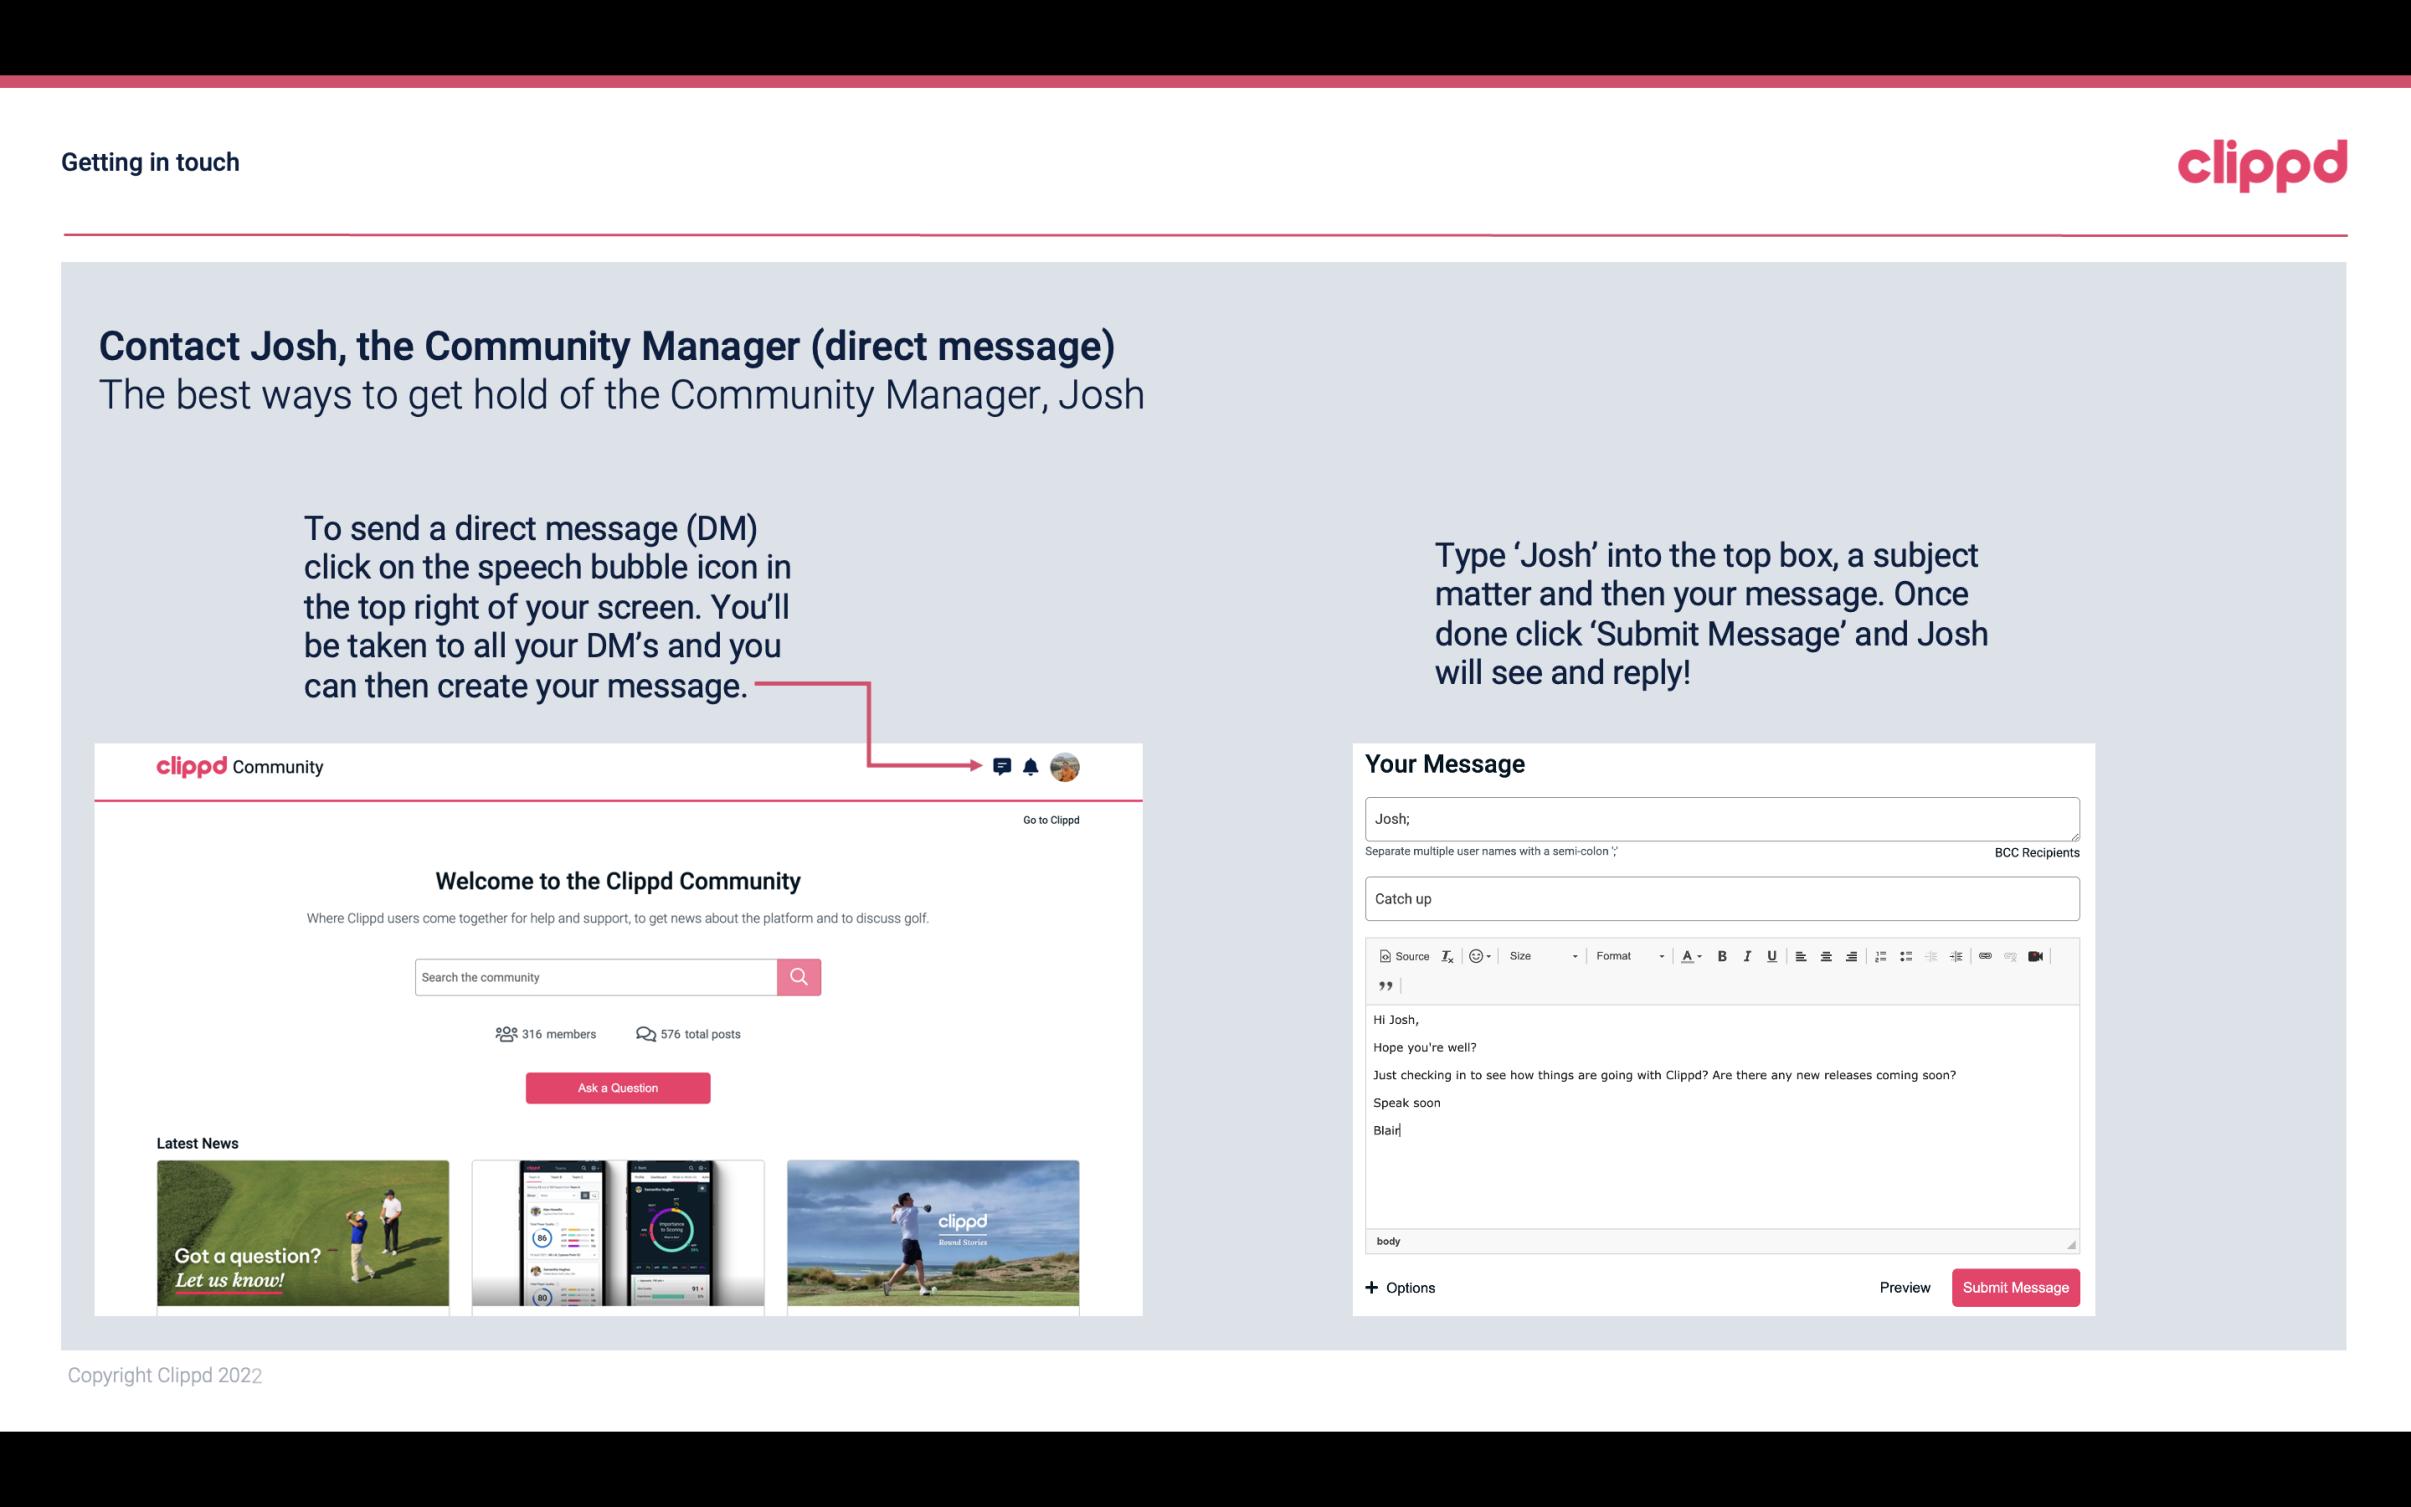Click the Preview button before submitting
The image size is (2411, 1507).
click(x=1904, y=1287)
